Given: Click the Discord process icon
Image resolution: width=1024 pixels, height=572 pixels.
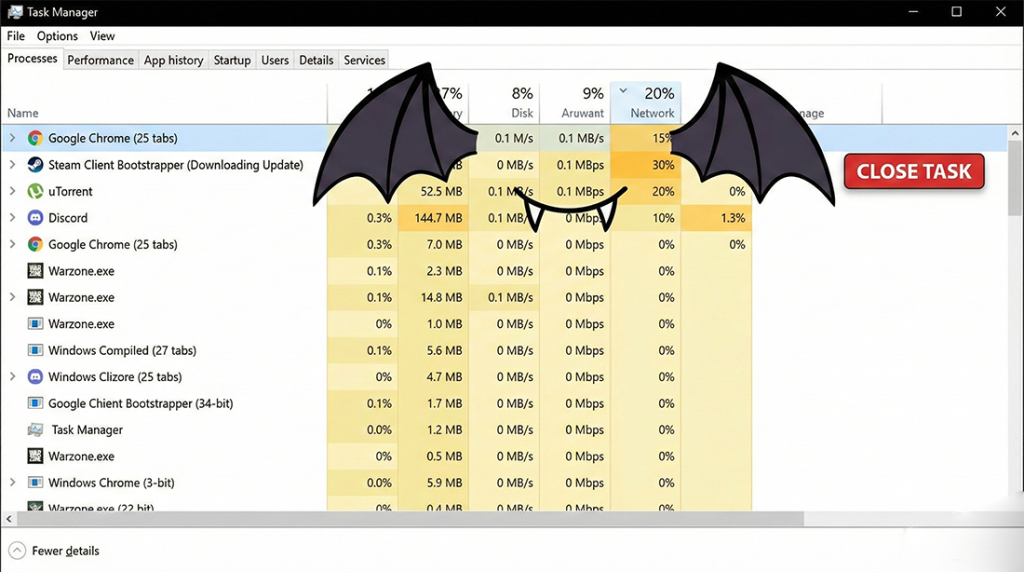Looking at the screenshot, I should click(x=35, y=218).
